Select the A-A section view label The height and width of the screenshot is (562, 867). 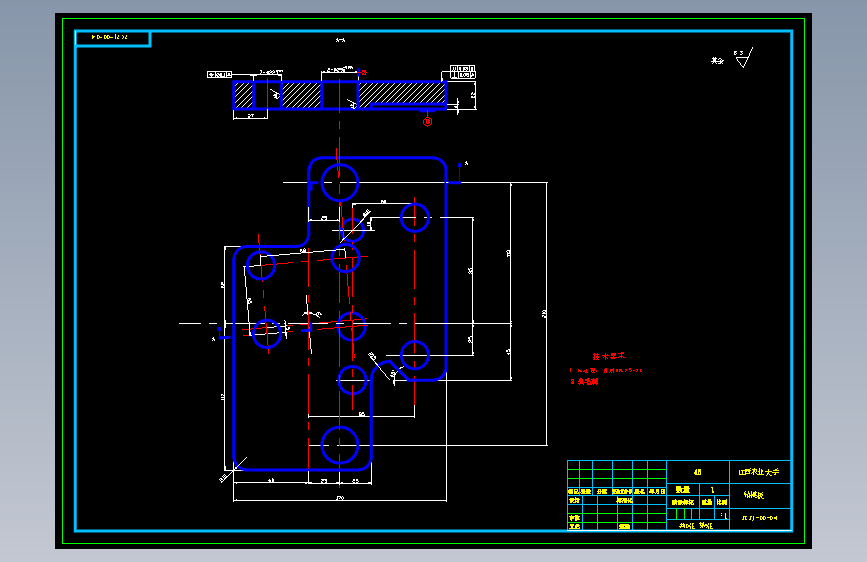340,40
